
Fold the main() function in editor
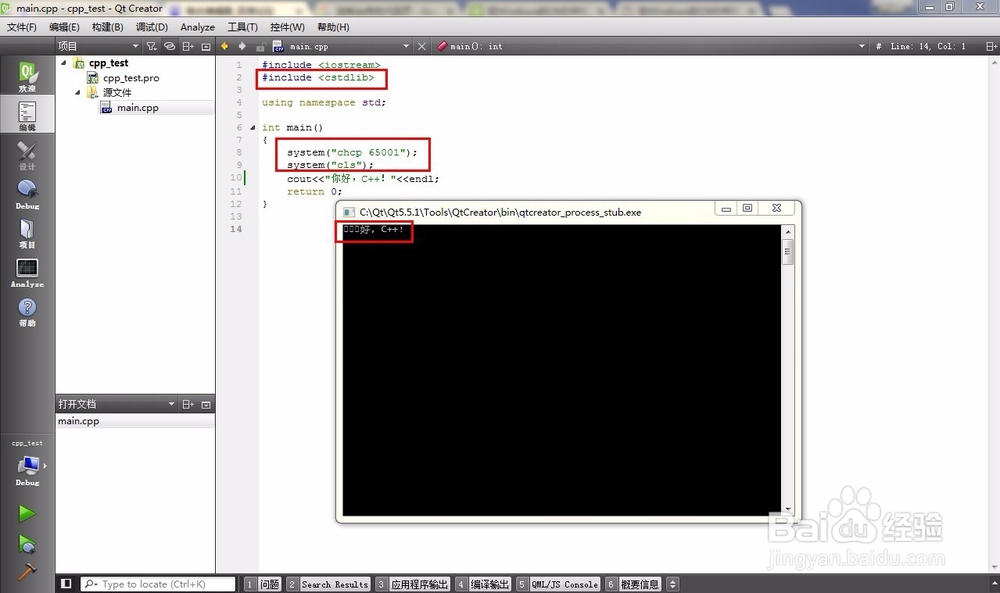(253, 128)
